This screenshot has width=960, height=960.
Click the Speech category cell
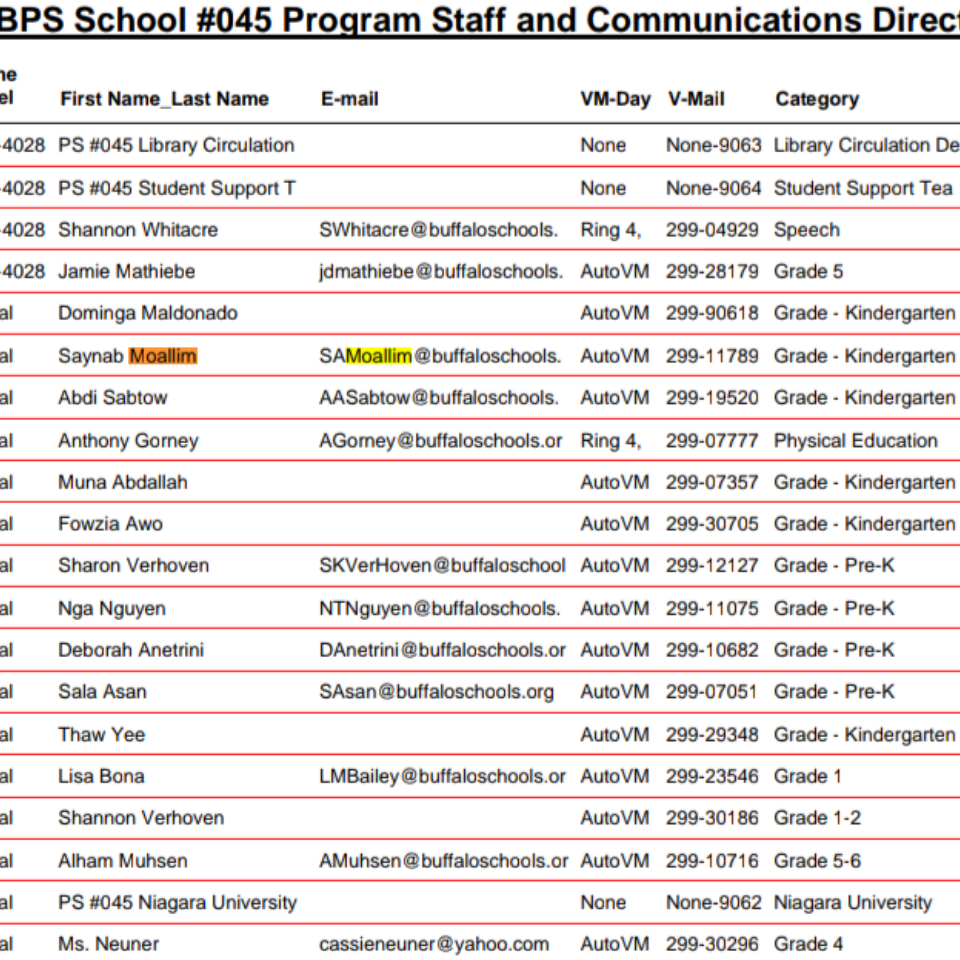(807, 230)
